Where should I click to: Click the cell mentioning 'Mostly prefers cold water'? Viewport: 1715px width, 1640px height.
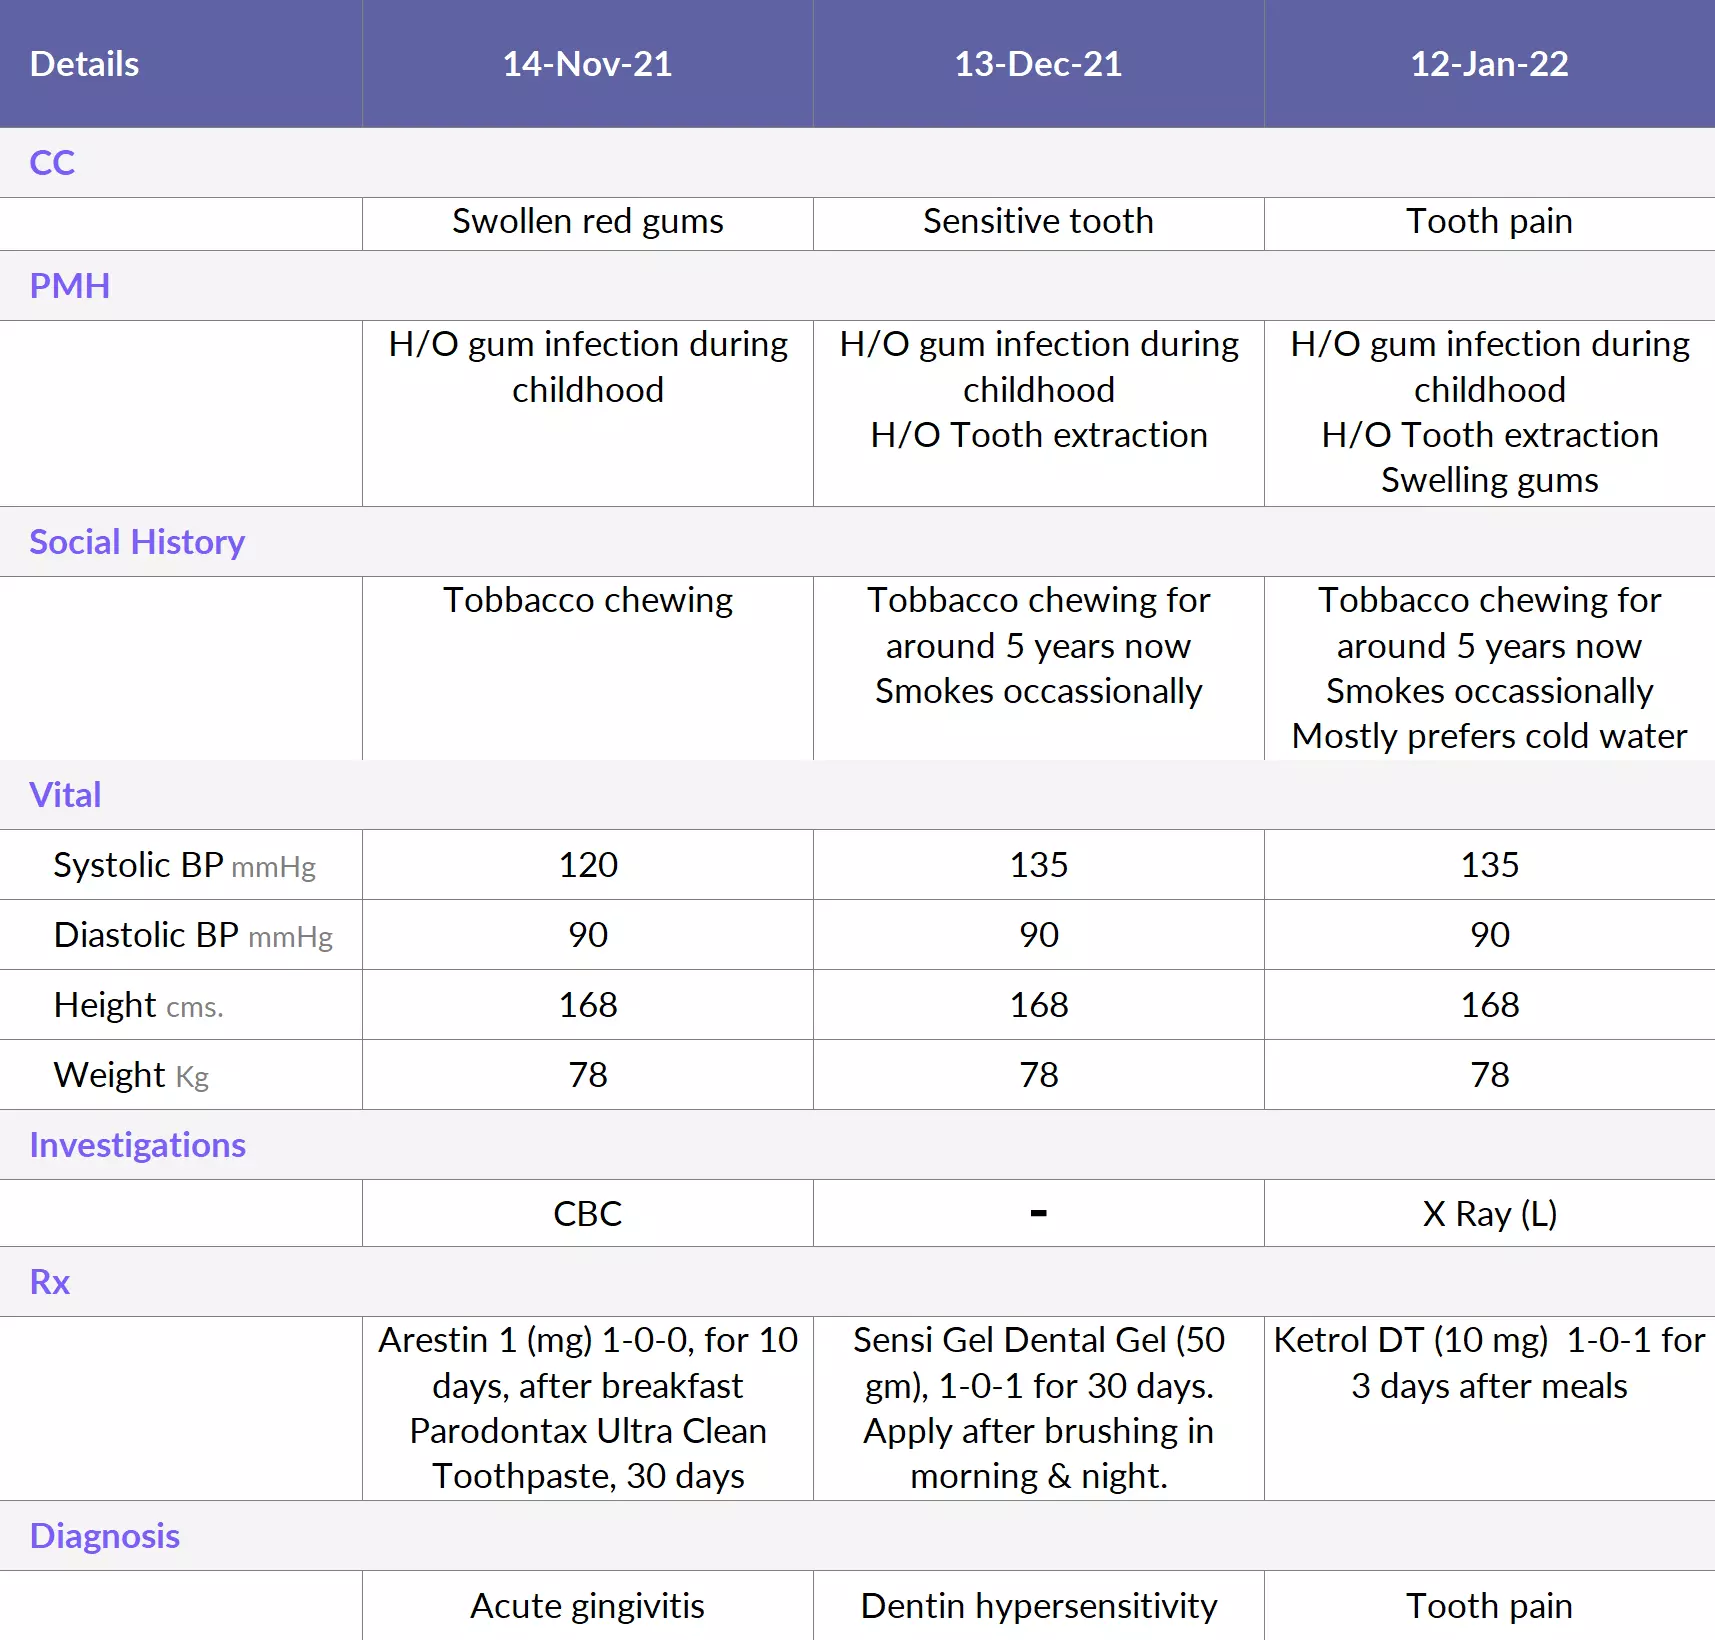pos(1490,668)
